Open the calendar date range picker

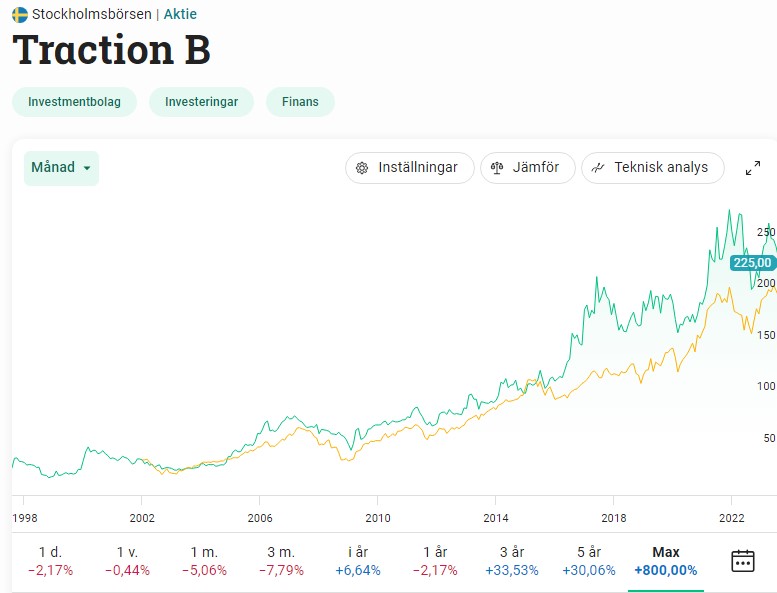point(742,560)
